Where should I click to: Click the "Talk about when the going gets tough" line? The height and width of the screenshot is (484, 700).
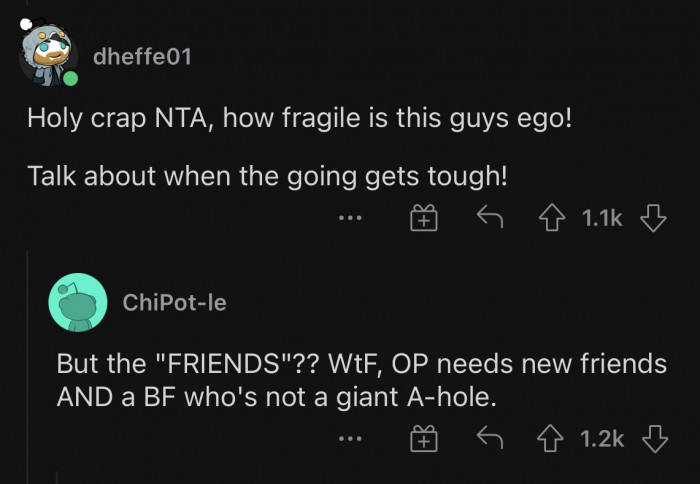pyautogui.click(x=268, y=175)
